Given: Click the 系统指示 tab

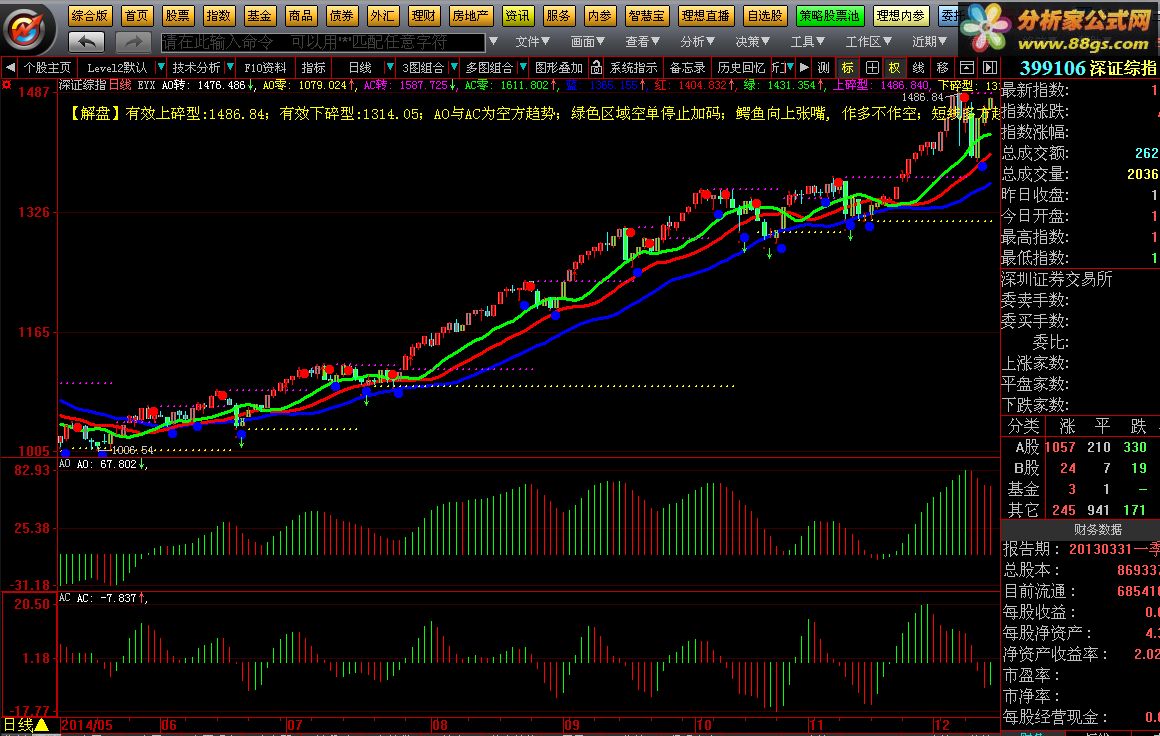Looking at the screenshot, I should click(633, 67).
